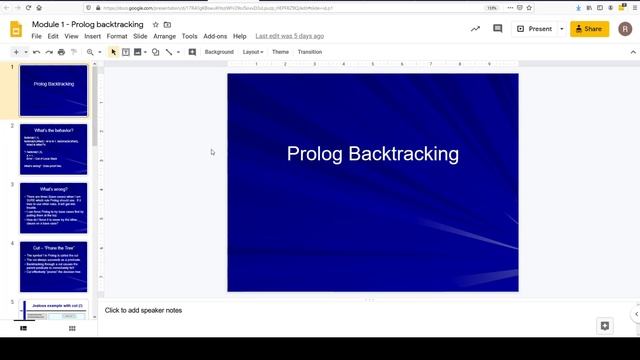The image size is (640, 360).
Task: Select the text box tool
Action: click(126, 52)
